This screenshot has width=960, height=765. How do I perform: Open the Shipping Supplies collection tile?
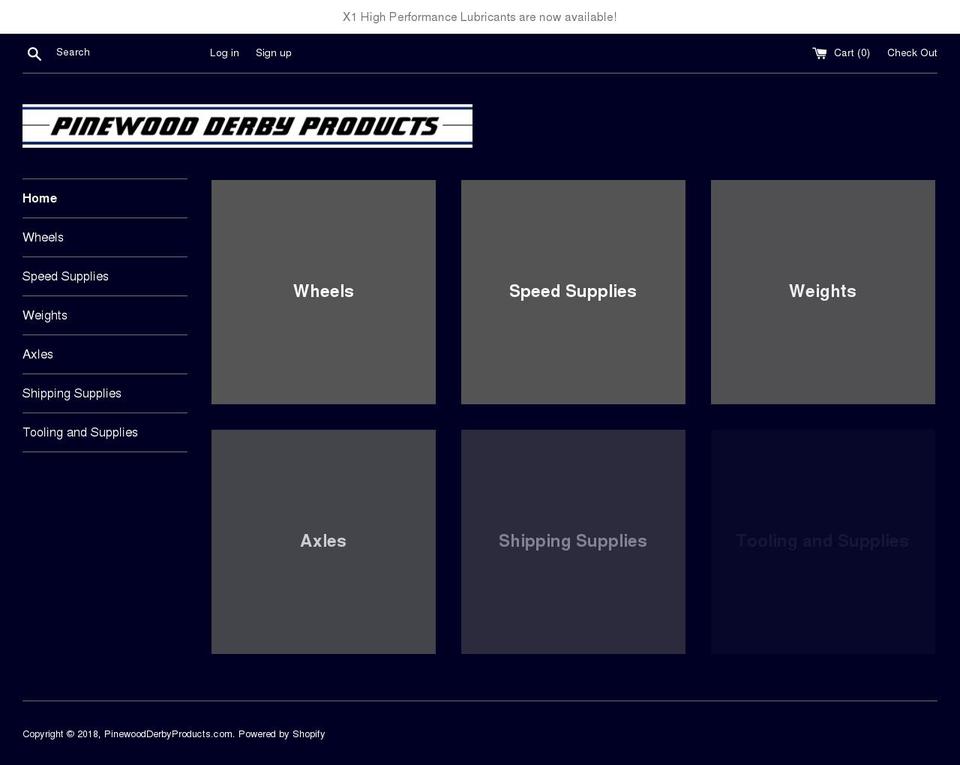(573, 542)
